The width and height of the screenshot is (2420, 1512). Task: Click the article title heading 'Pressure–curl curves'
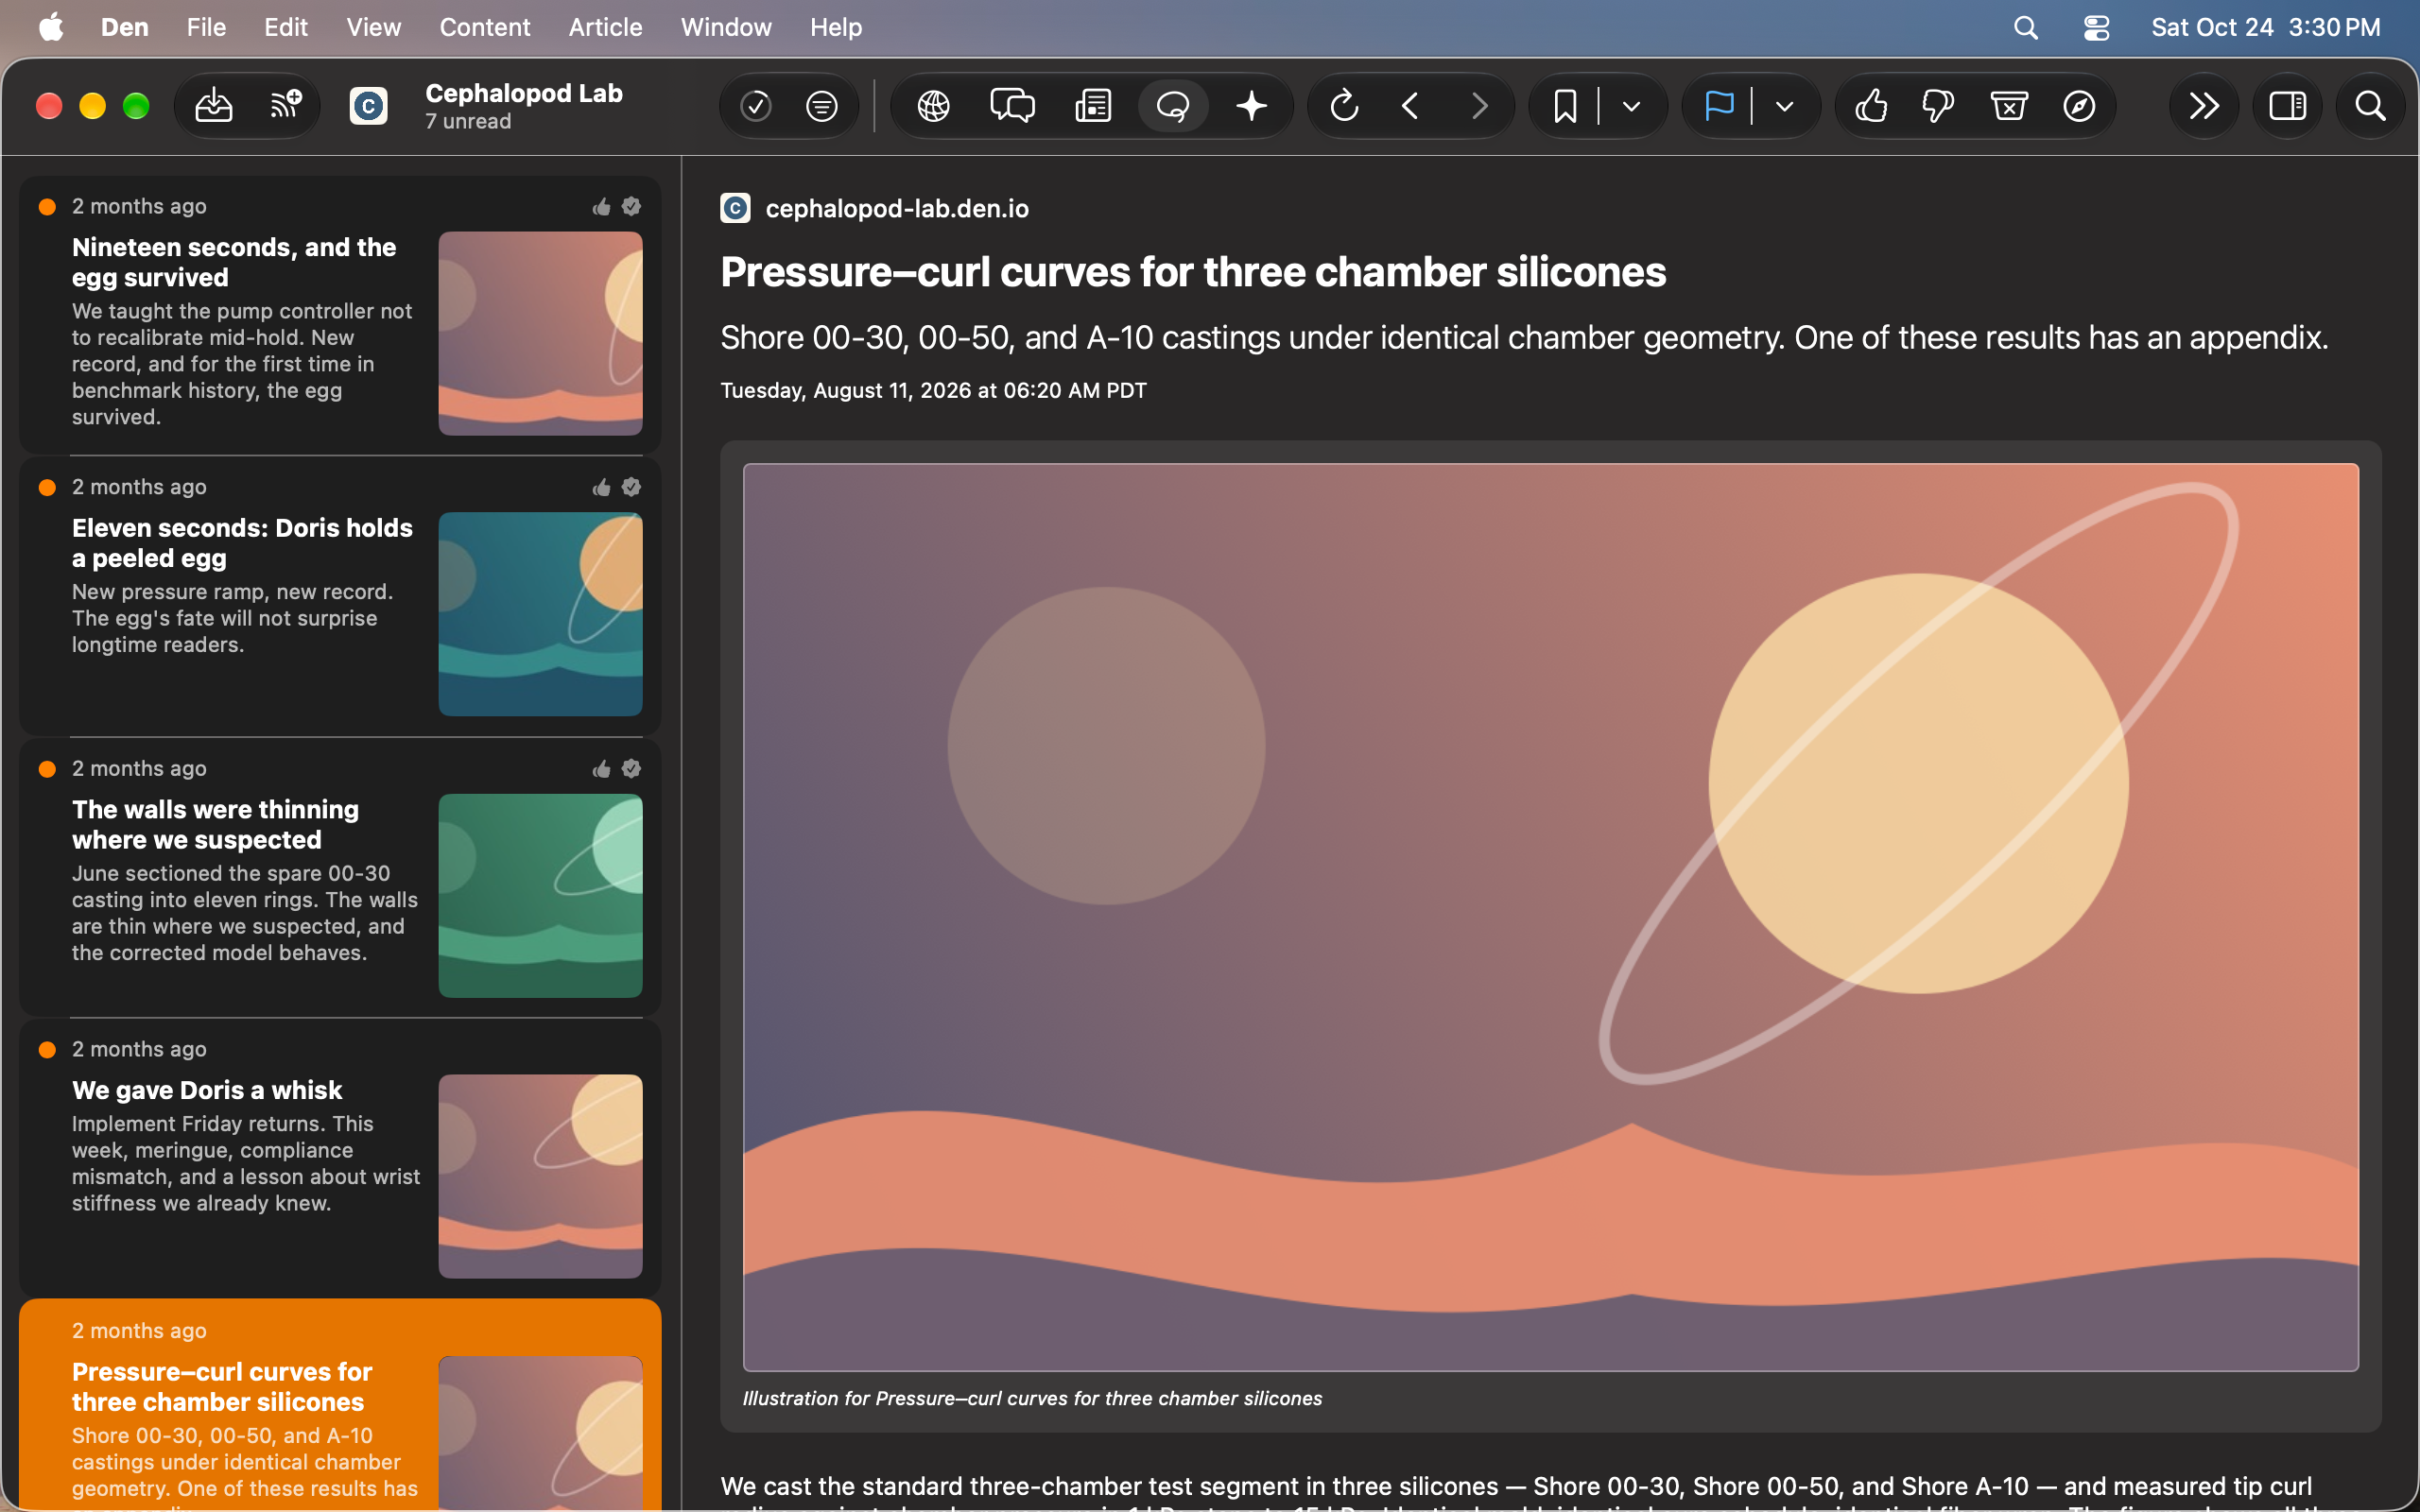pos(1193,272)
